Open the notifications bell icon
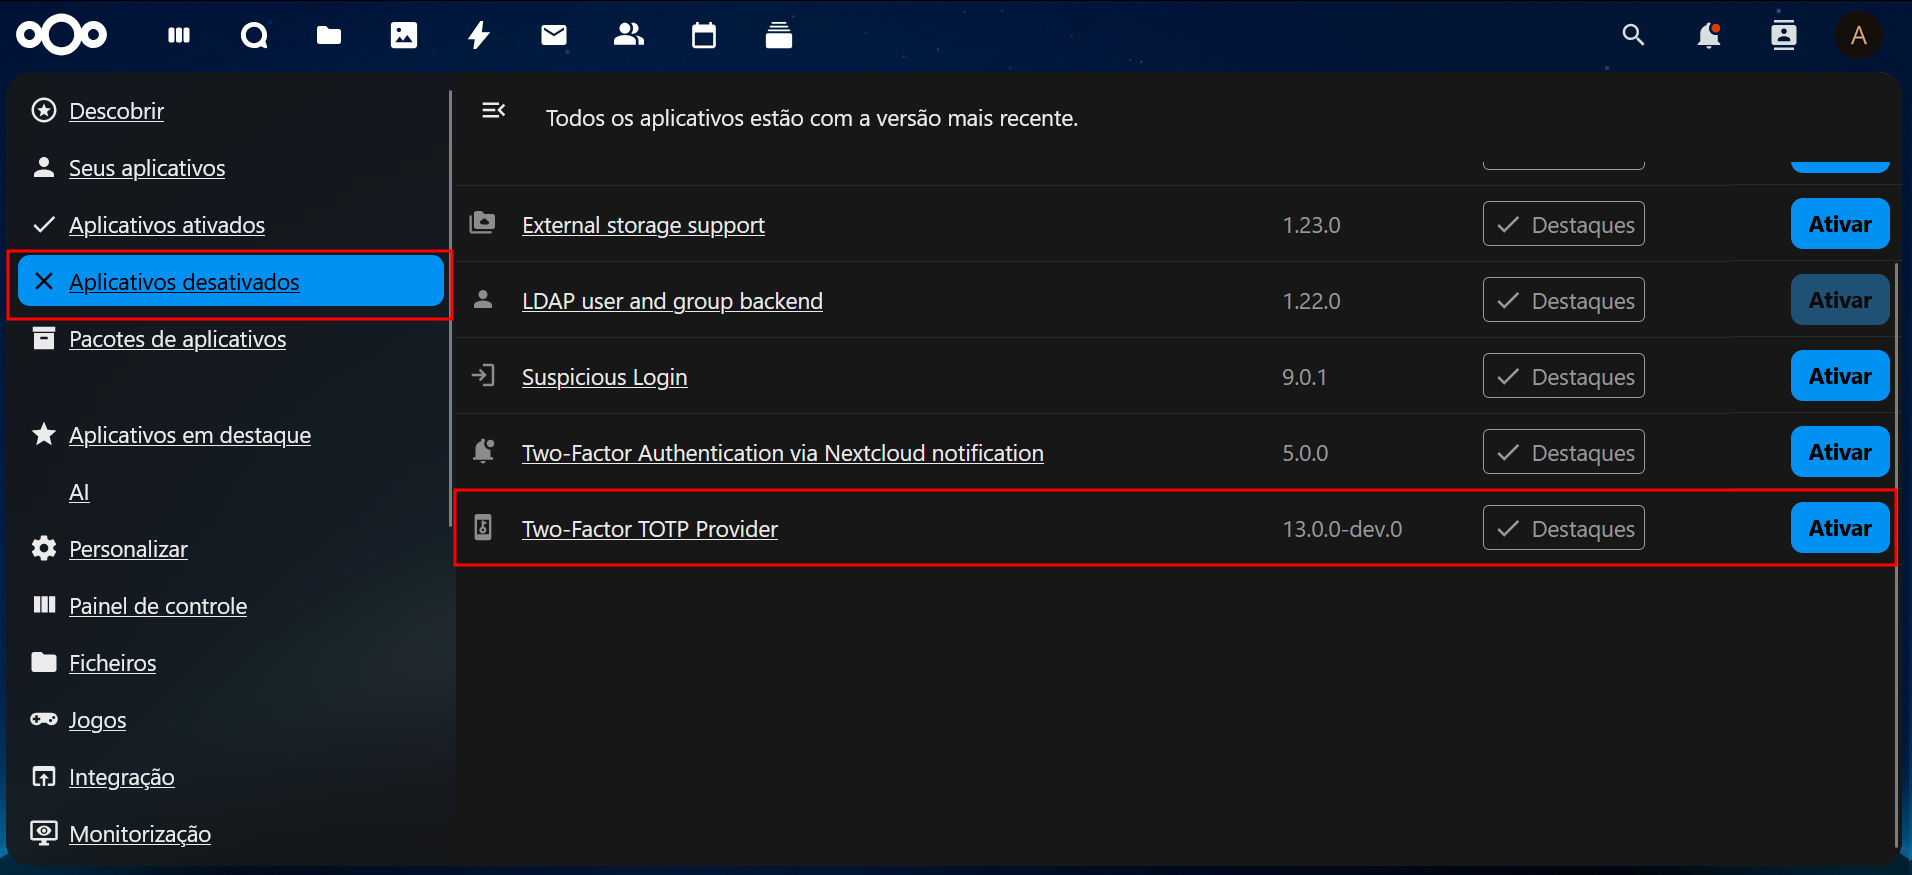1912x875 pixels. pos(1709,36)
